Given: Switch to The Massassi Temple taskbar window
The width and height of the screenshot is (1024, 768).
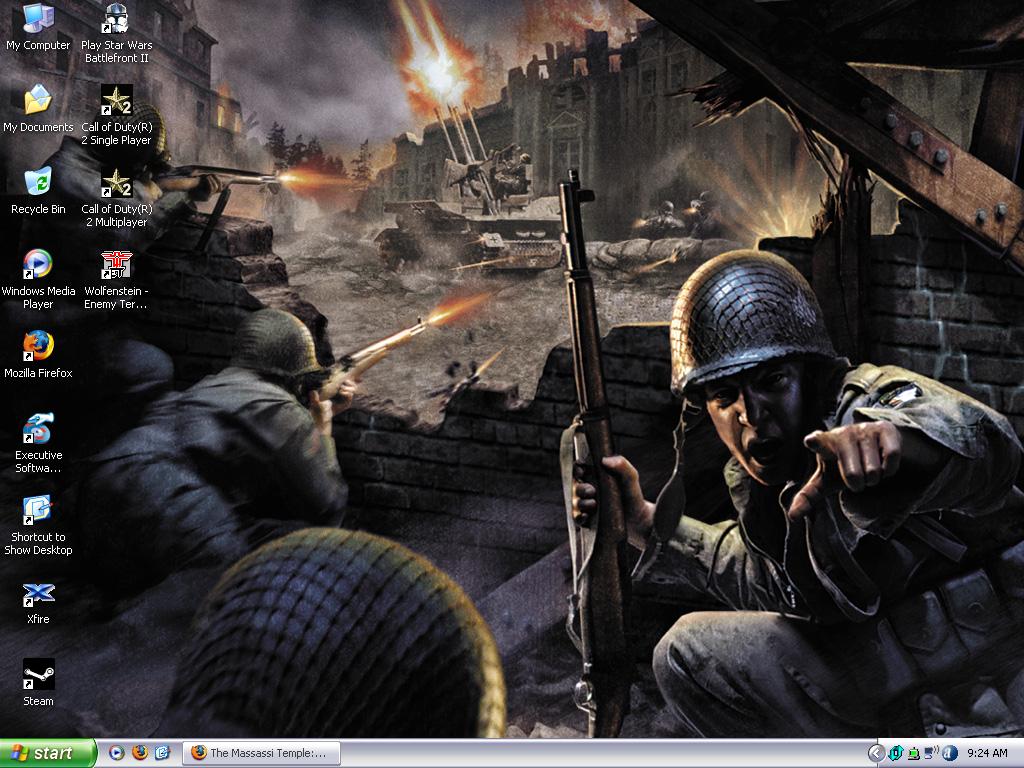Looking at the screenshot, I should click(261, 753).
